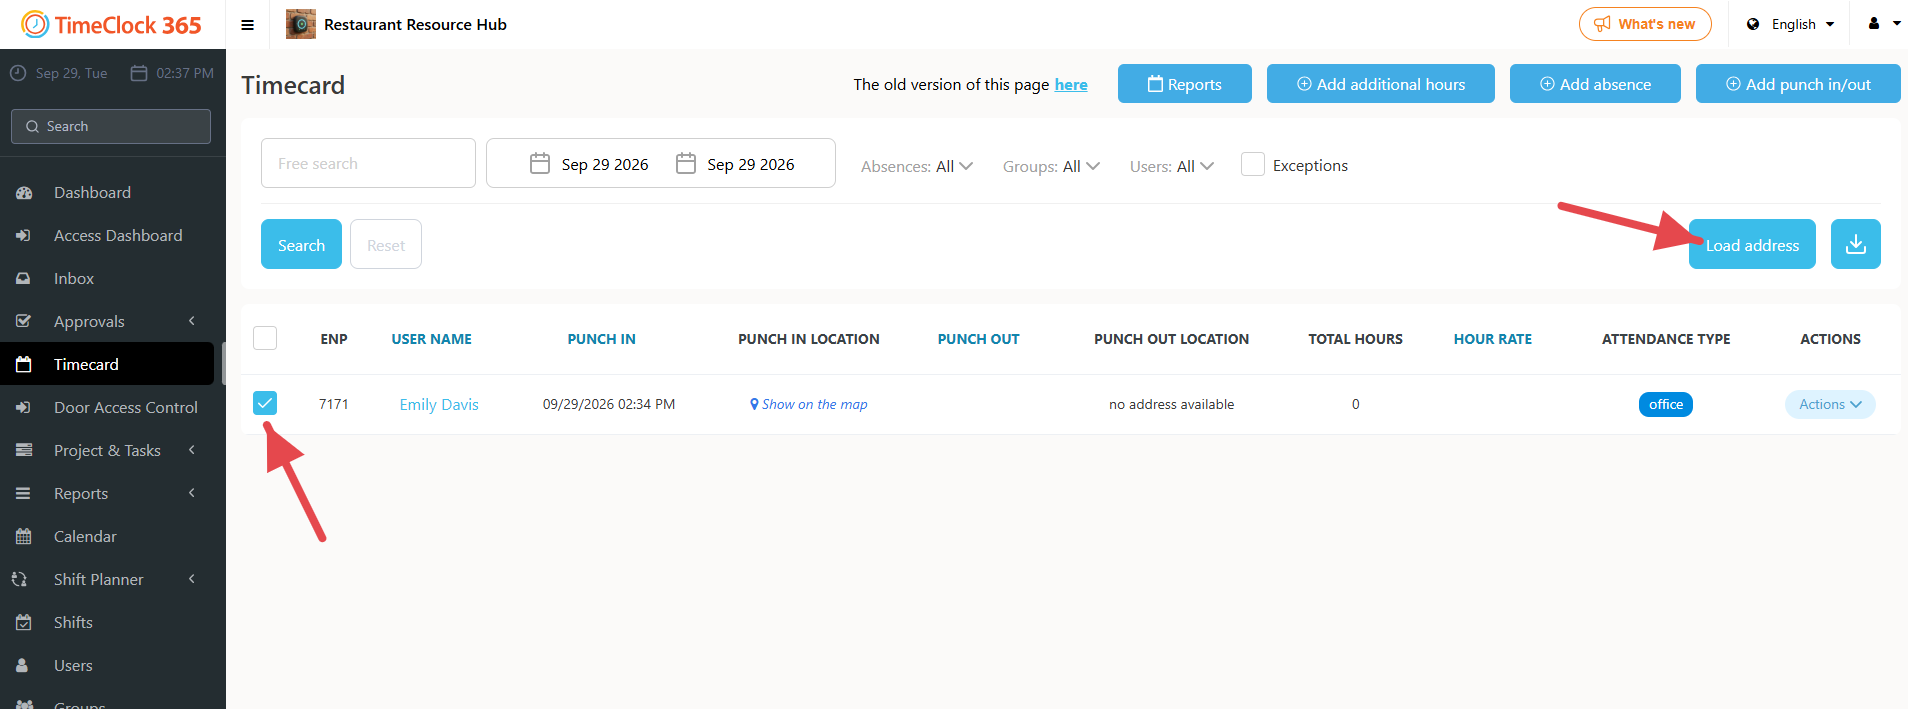The image size is (1908, 709).
Task: Click the Reset button
Action: tap(386, 244)
